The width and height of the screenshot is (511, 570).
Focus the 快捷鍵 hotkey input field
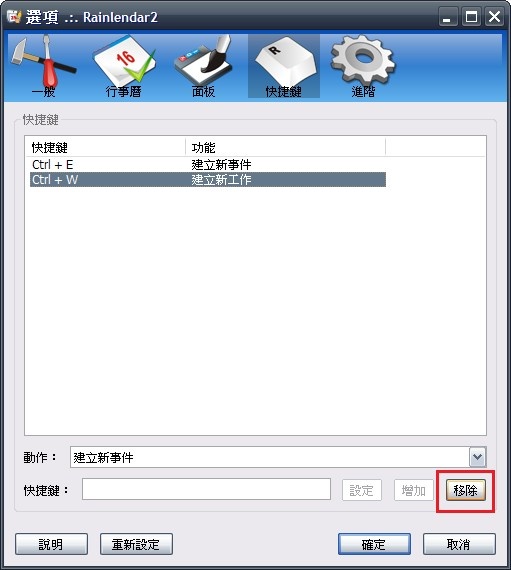(206, 489)
